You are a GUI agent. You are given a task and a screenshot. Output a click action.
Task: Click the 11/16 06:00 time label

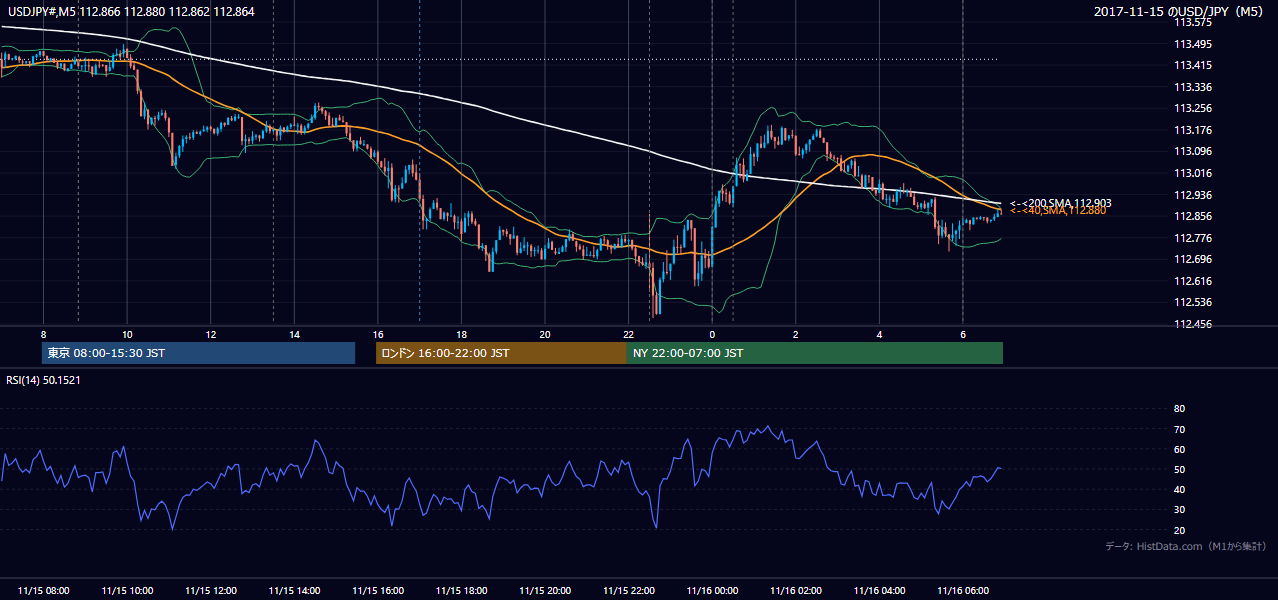963,591
